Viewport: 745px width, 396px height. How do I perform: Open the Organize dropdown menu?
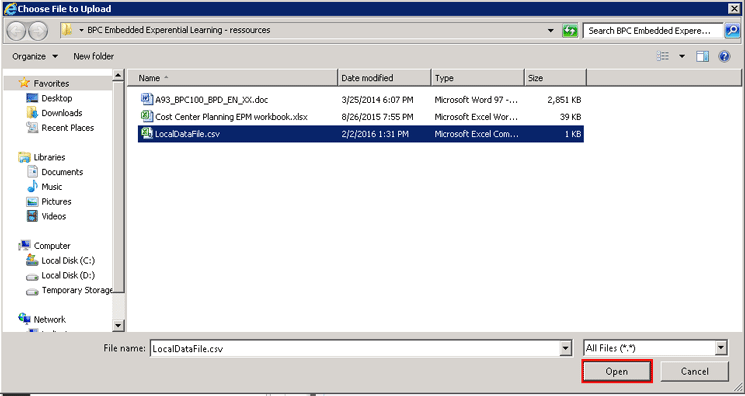35,56
